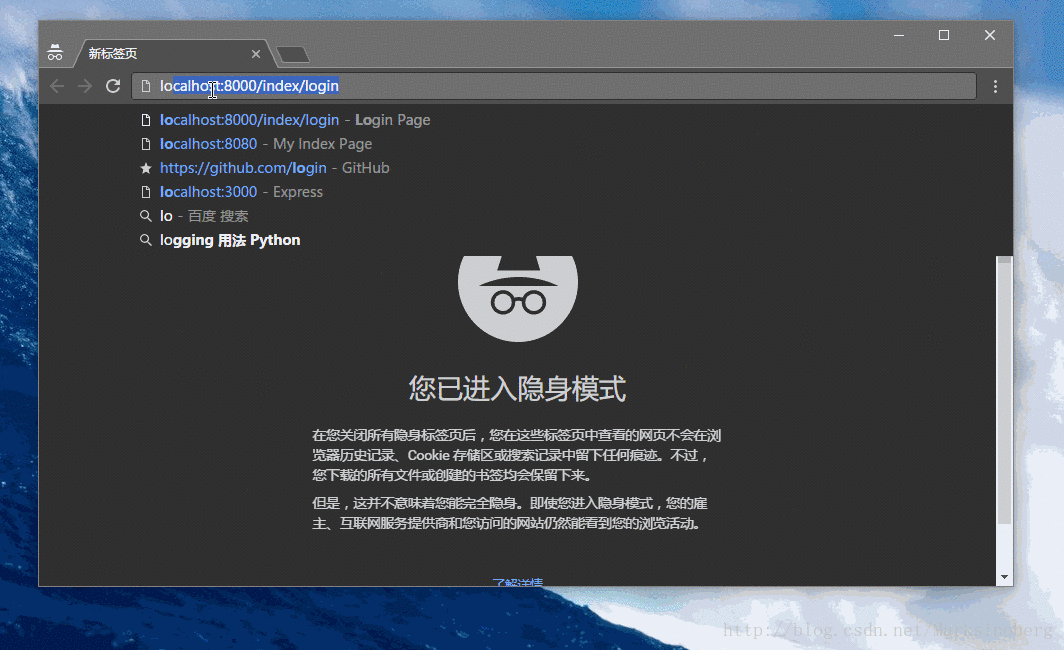
Task: Minimize the Chrome window
Action: point(899,35)
